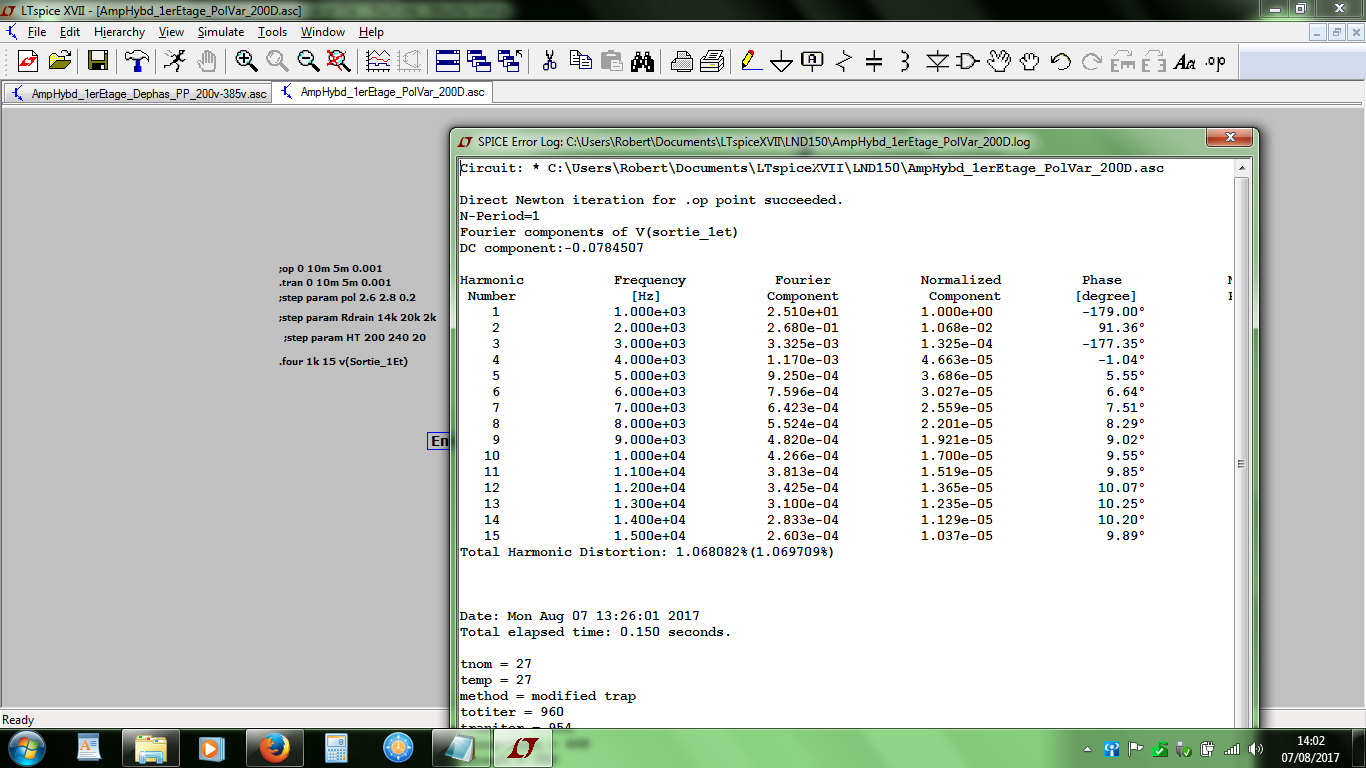The width and height of the screenshot is (1366, 768).
Task: Tile windows horizontally using toolbar icon
Action: (448, 61)
